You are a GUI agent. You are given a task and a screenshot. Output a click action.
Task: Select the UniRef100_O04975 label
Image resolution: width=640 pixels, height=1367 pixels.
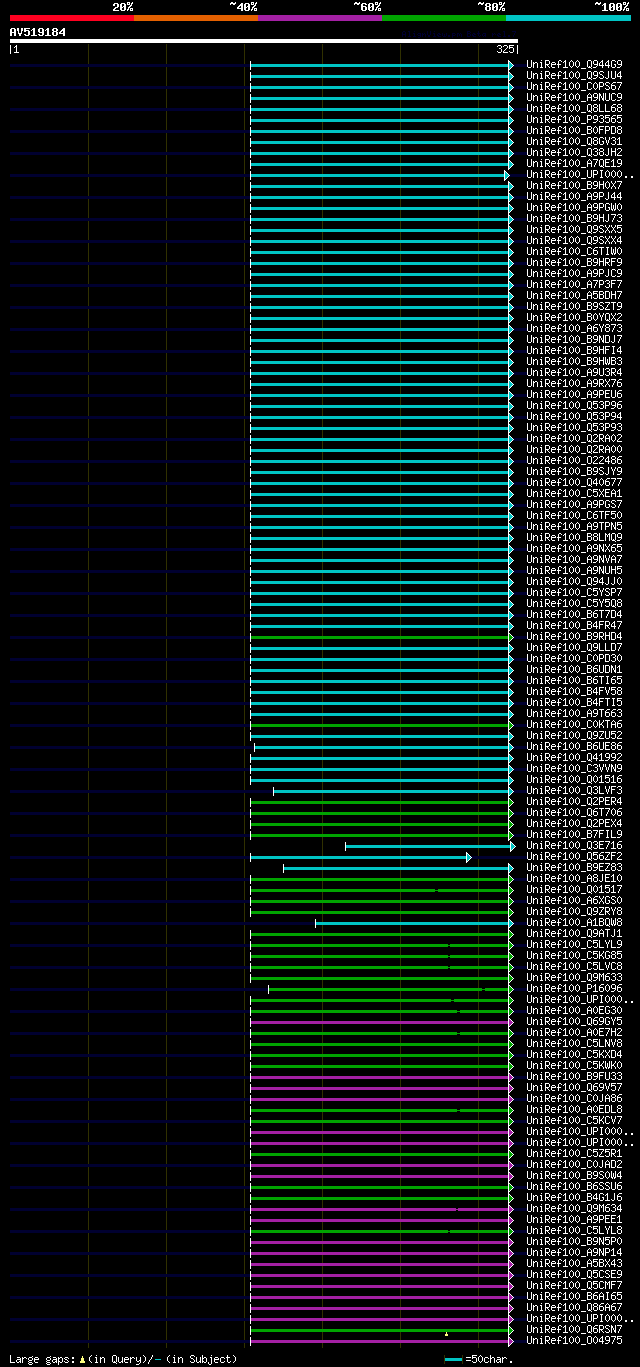tap(574, 1340)
